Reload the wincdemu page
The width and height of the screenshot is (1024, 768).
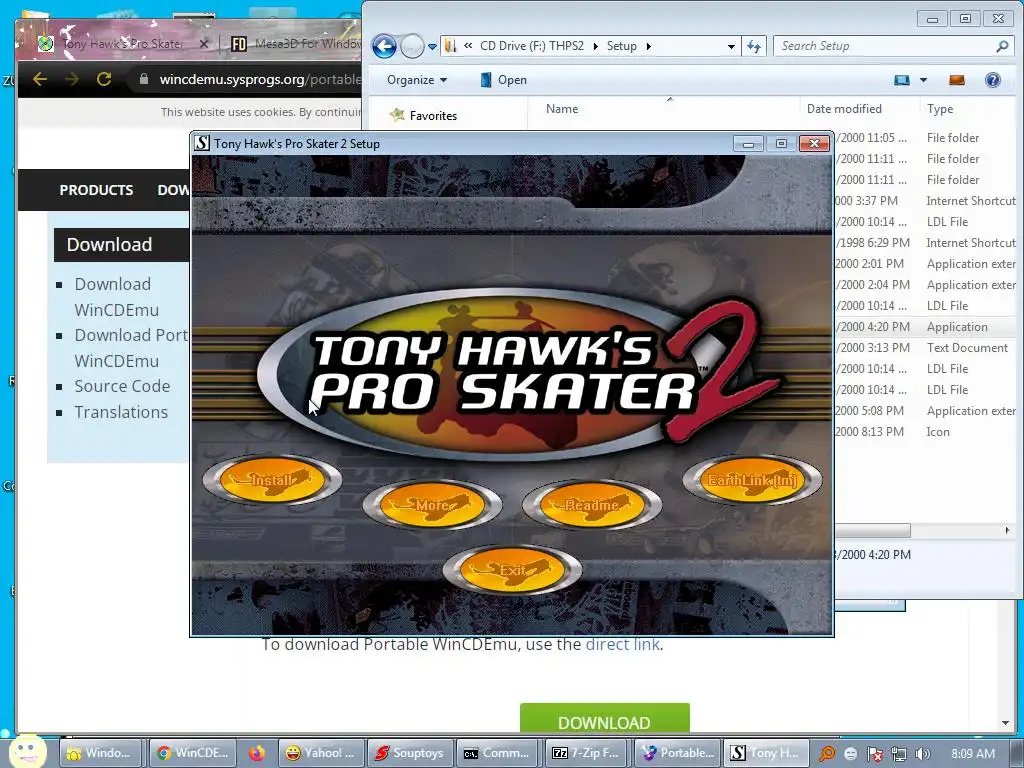(x=104, y=79)
